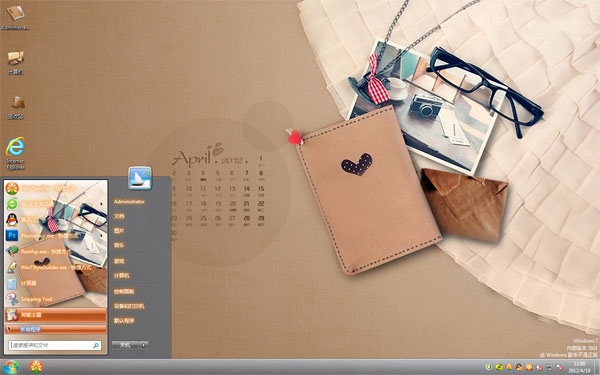Open 音乐 in the Start menu
Image resolution: width=600 pixels, height=375 pixels.
coord(119,246)
